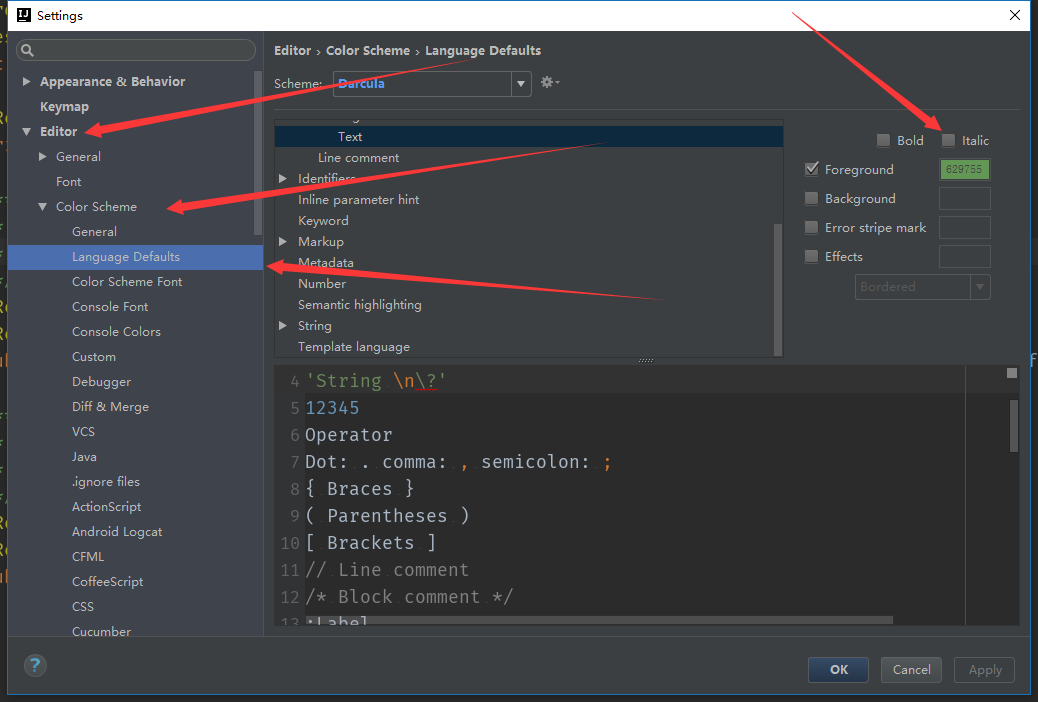Expand the String attribute group
The width and height of the screenshot is (1038, 702).
tap(283, 326)
